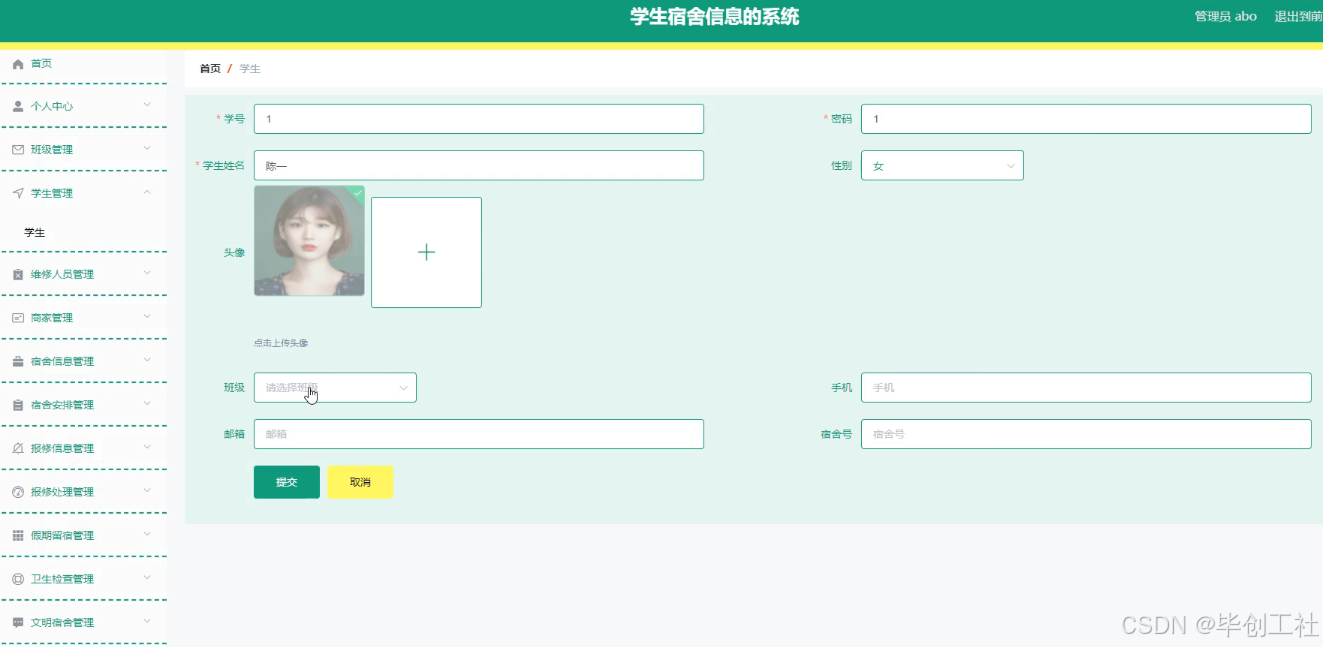
Task: Click 首页 in the breadcrumb navigation
Action: pyautogui.click(x=209, y=68)
